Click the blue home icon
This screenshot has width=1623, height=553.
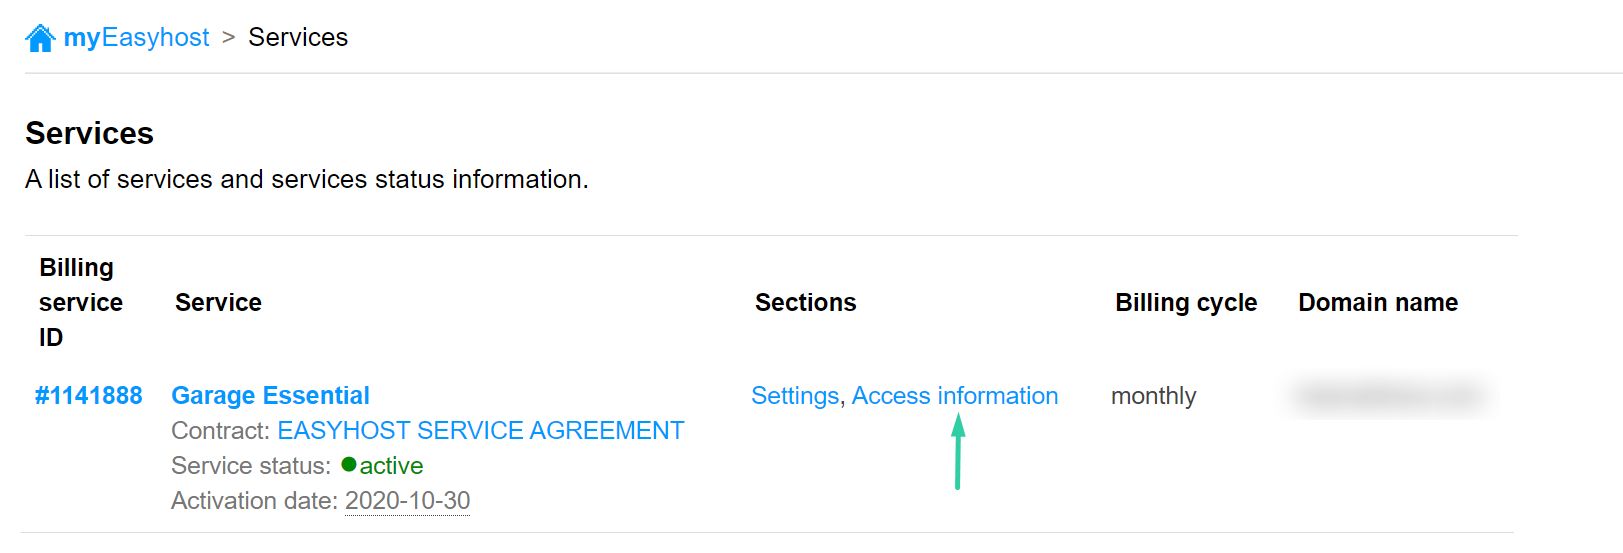40,38
